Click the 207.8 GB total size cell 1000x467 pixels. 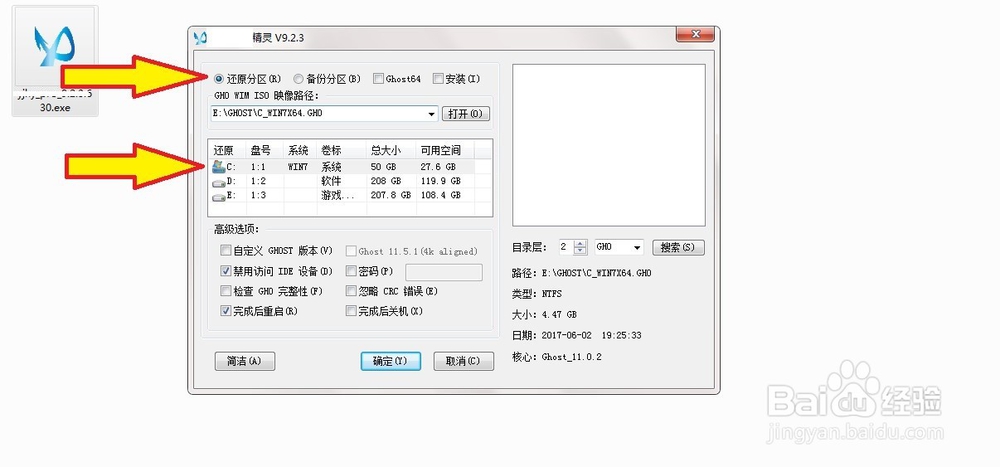click(391, 195)
